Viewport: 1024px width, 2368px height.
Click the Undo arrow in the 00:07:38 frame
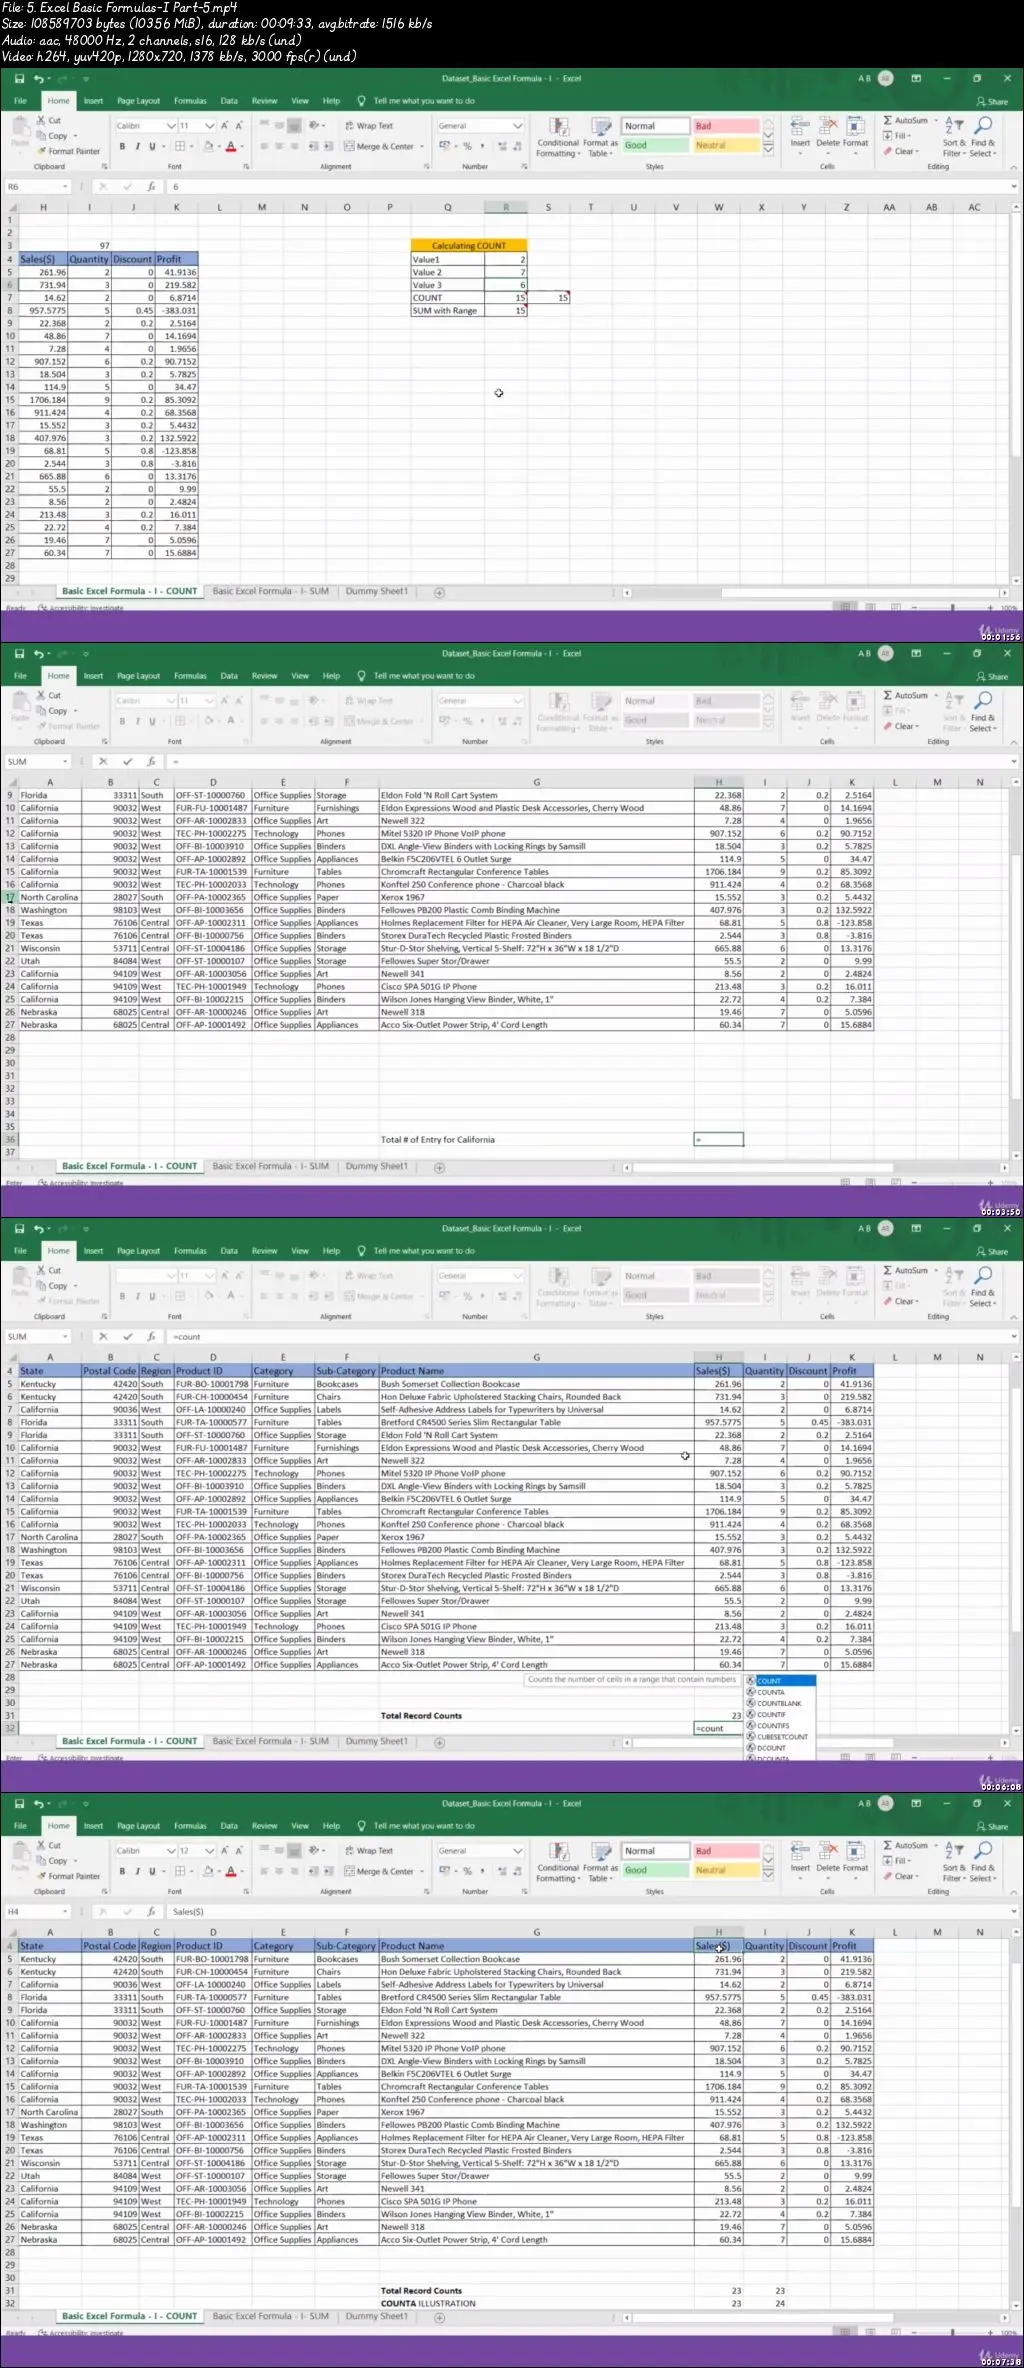[x=38, y=1804]
